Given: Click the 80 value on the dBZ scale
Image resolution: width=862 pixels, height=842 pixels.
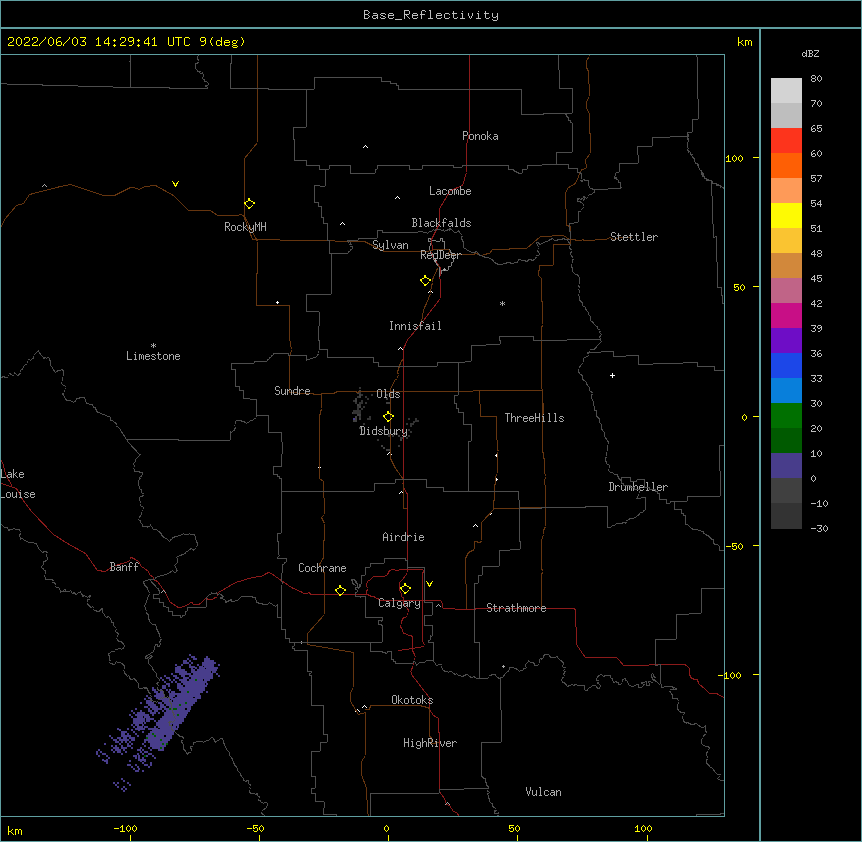Looking at the screenshot, I should click(816, 79).
